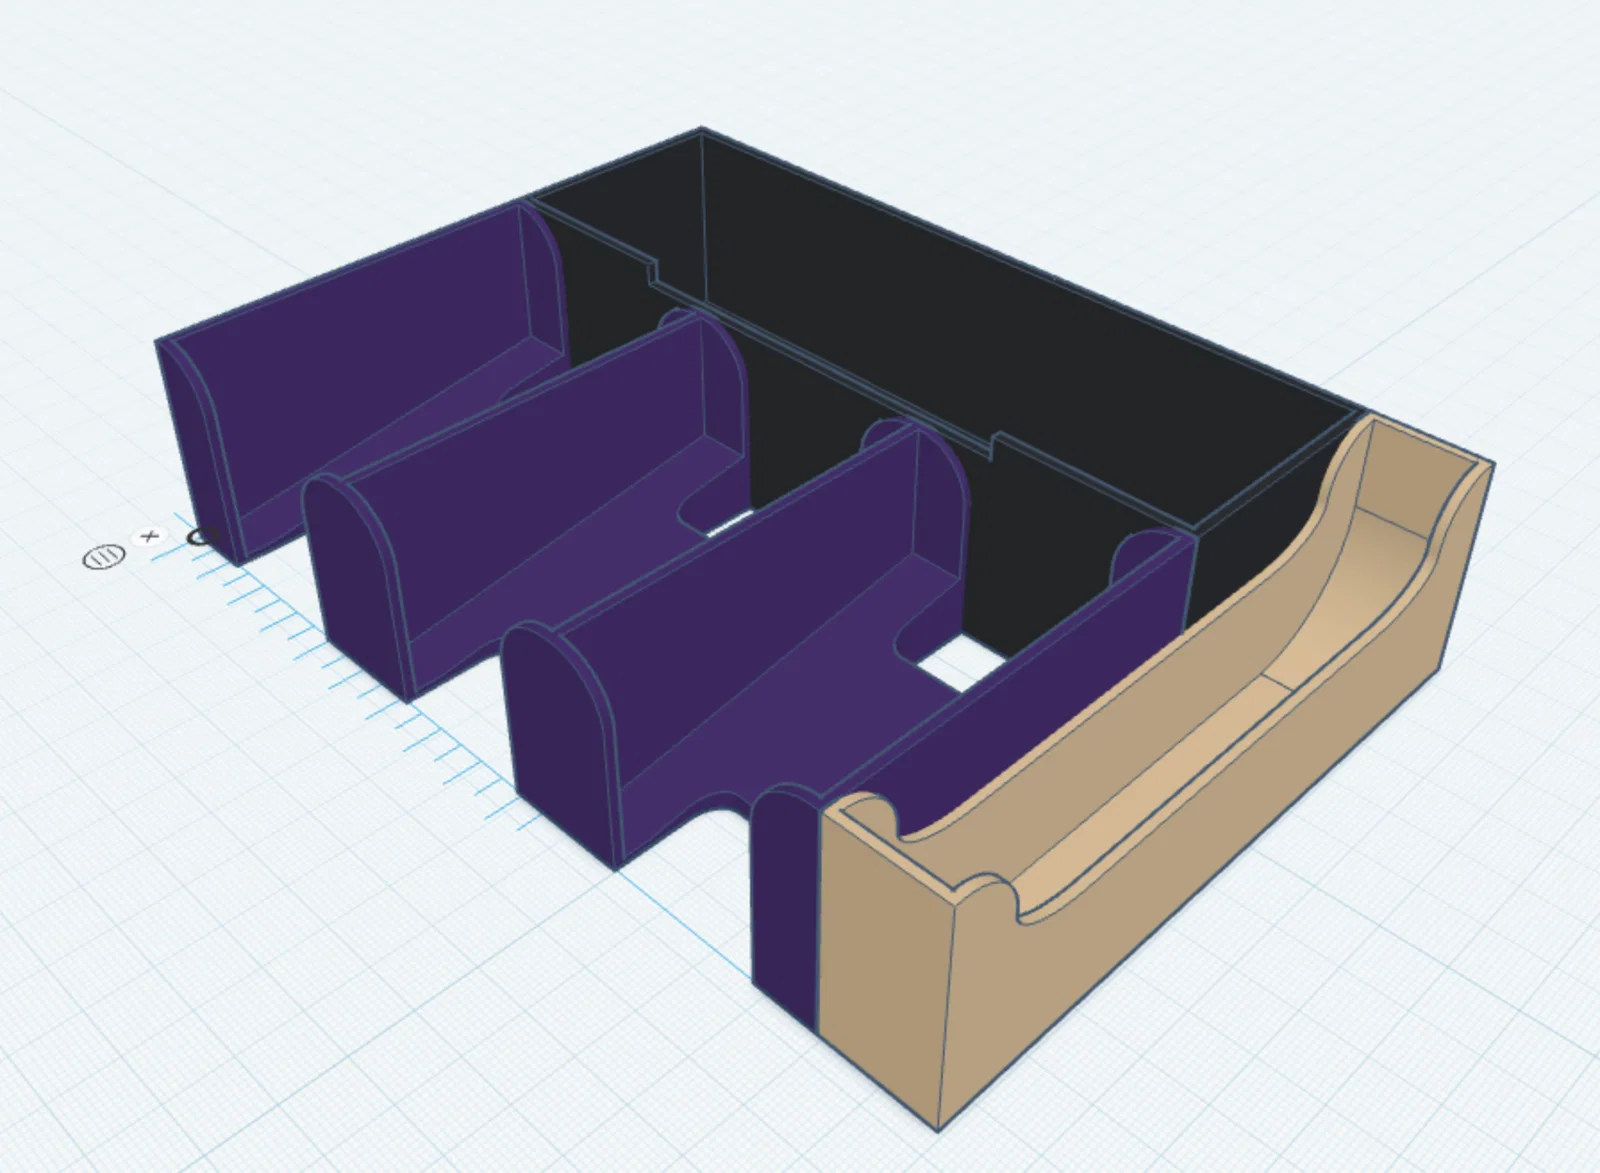The height and width of the screenshot is (1173, 1600).
Task: Click the striped circle ruler toggle icon
Action: (x=103, y=556)
